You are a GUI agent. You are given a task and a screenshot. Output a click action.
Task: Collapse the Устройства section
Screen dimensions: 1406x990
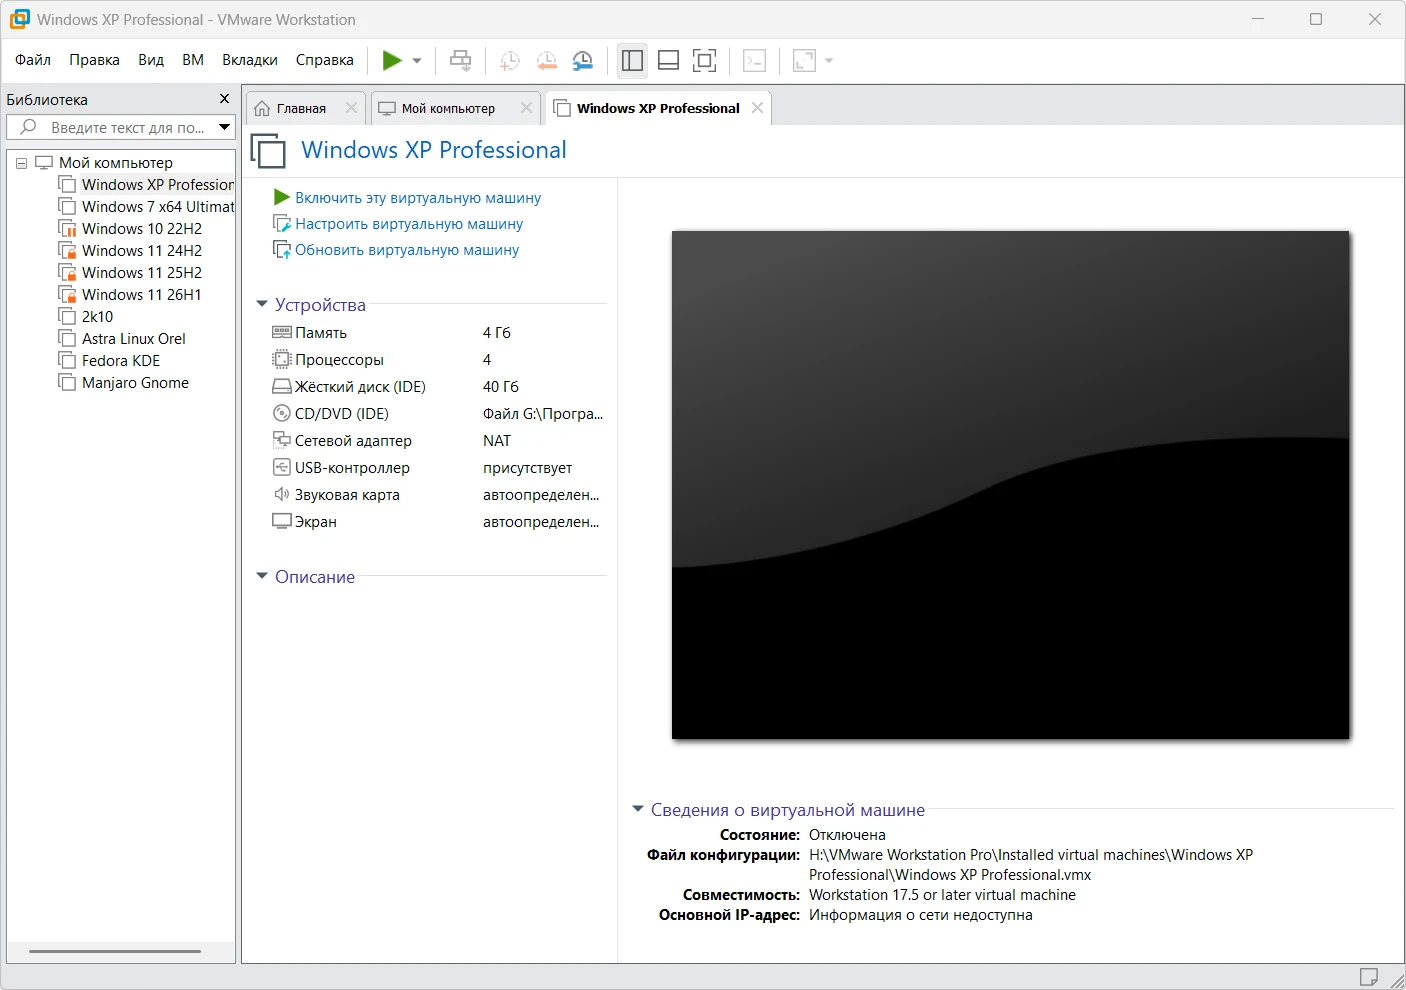pyautogui.click(x=262, y=304)
